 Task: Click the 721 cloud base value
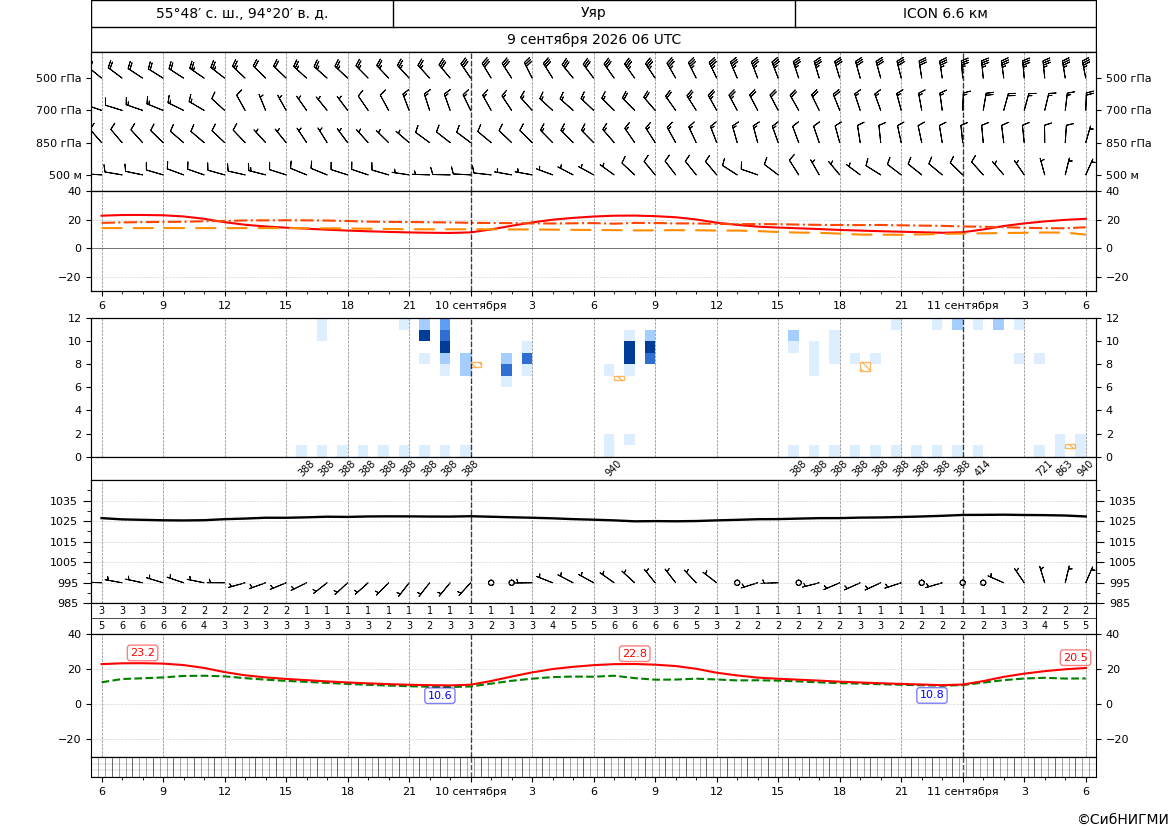(x=1043, y=468)
